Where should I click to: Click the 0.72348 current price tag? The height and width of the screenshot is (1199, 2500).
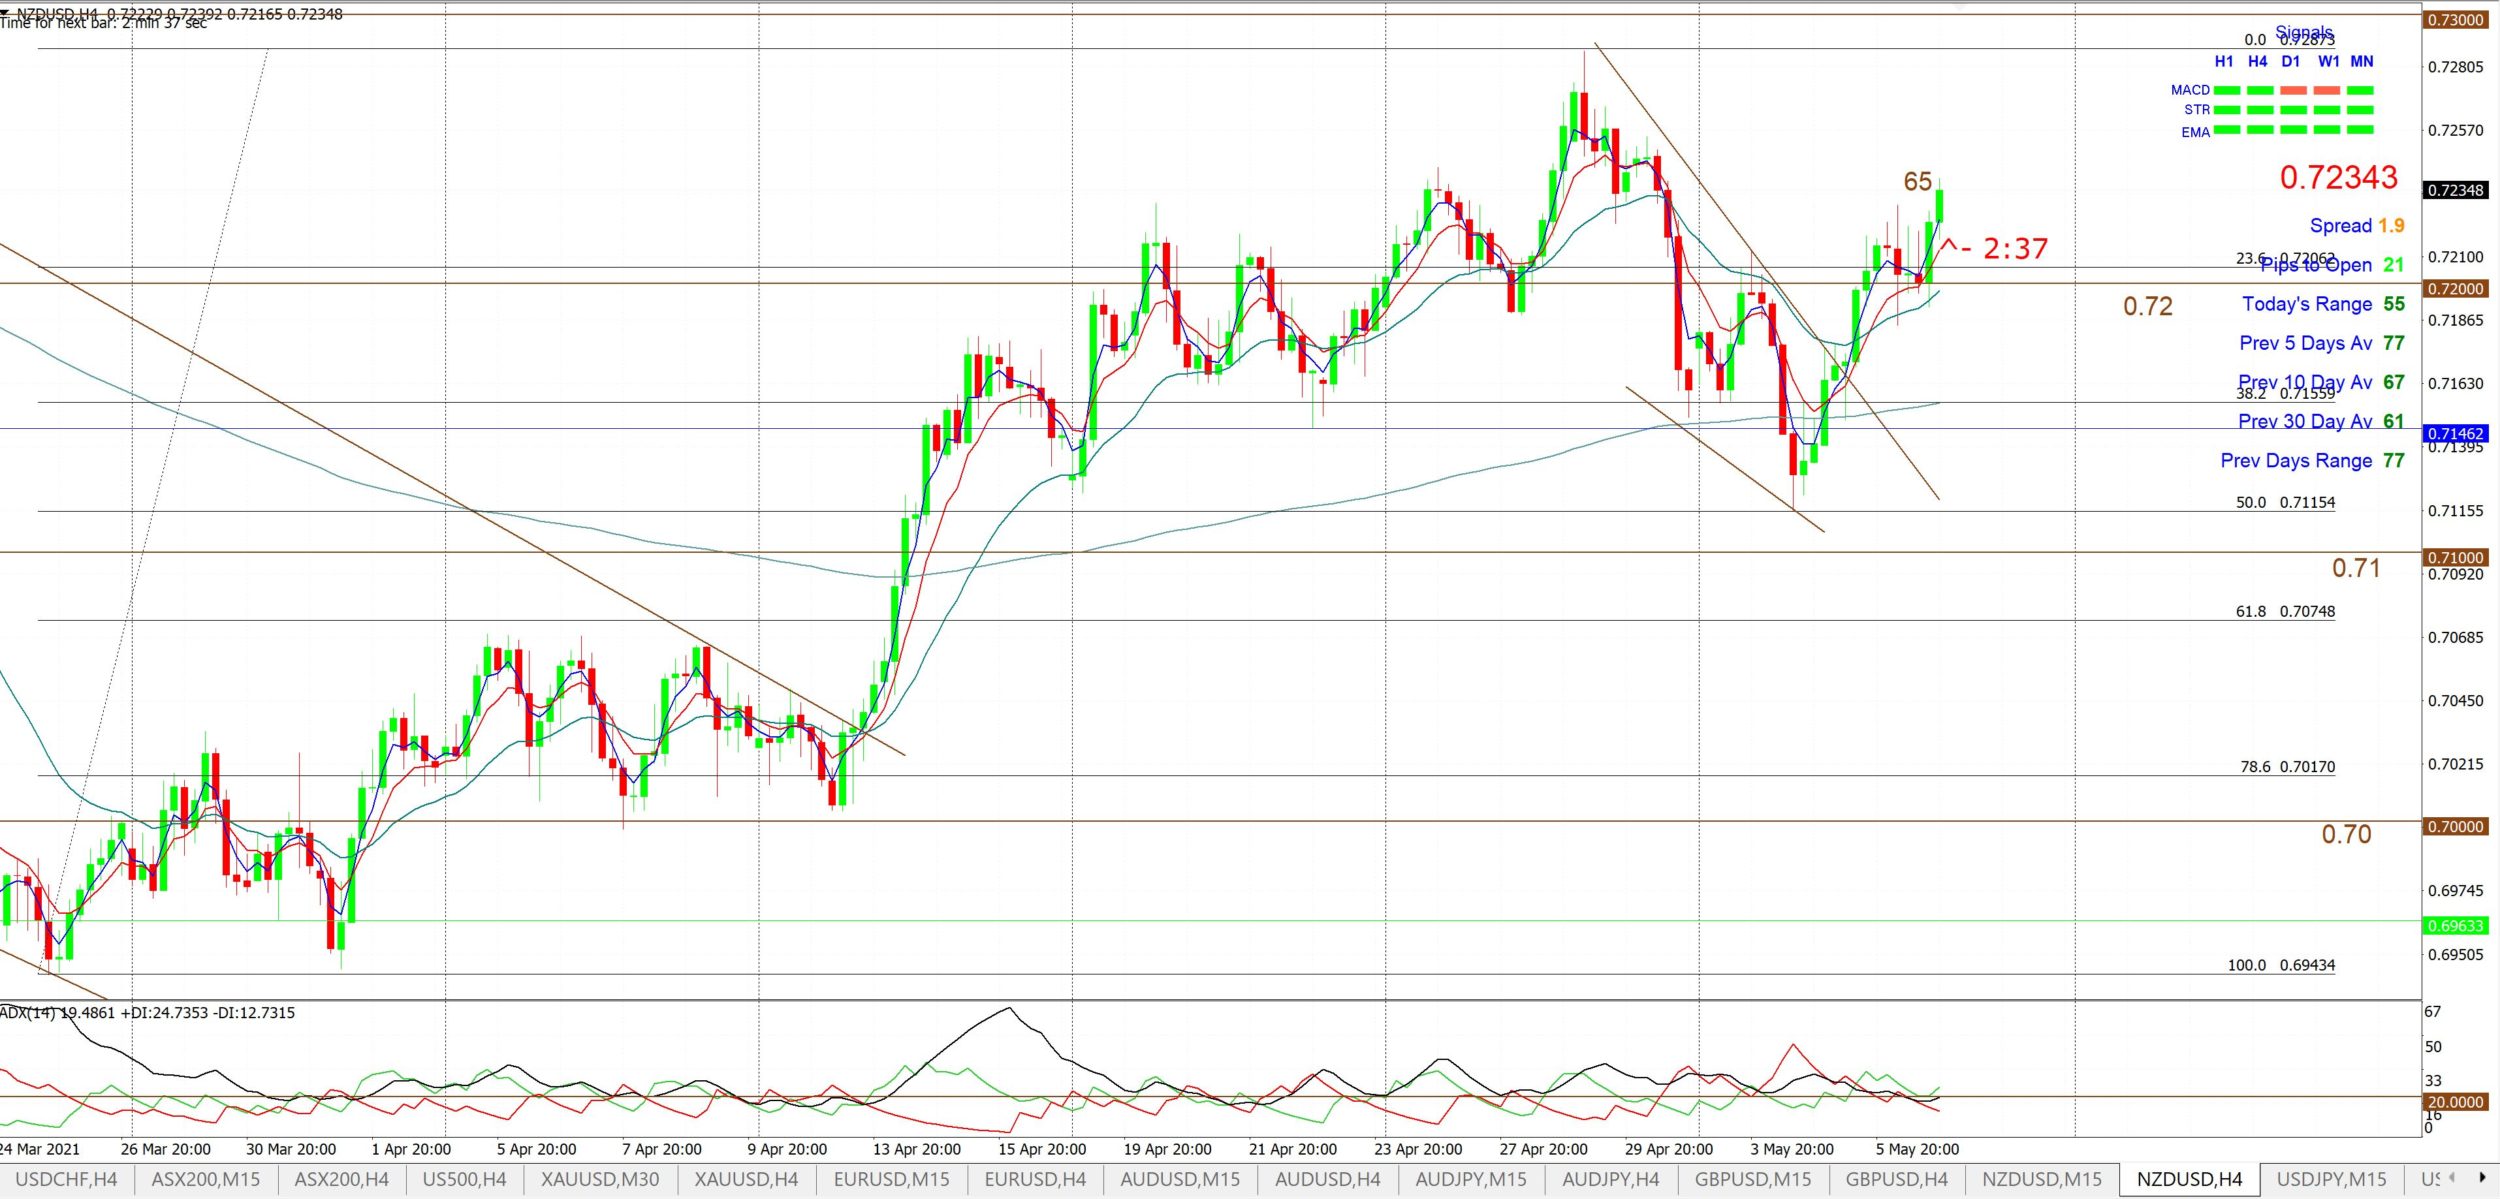pyautogui.click(x=2456, y=190)
